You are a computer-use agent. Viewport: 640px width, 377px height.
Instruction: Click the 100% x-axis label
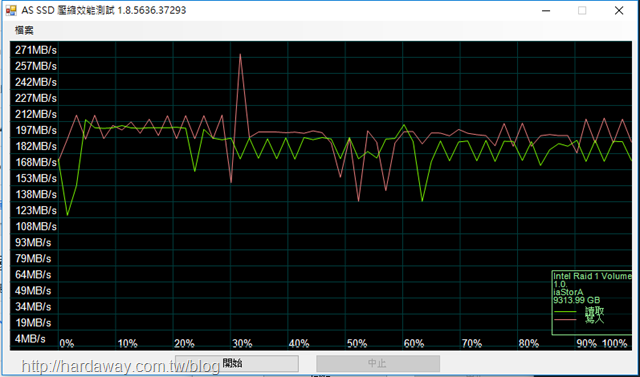[x=615, y=344]
